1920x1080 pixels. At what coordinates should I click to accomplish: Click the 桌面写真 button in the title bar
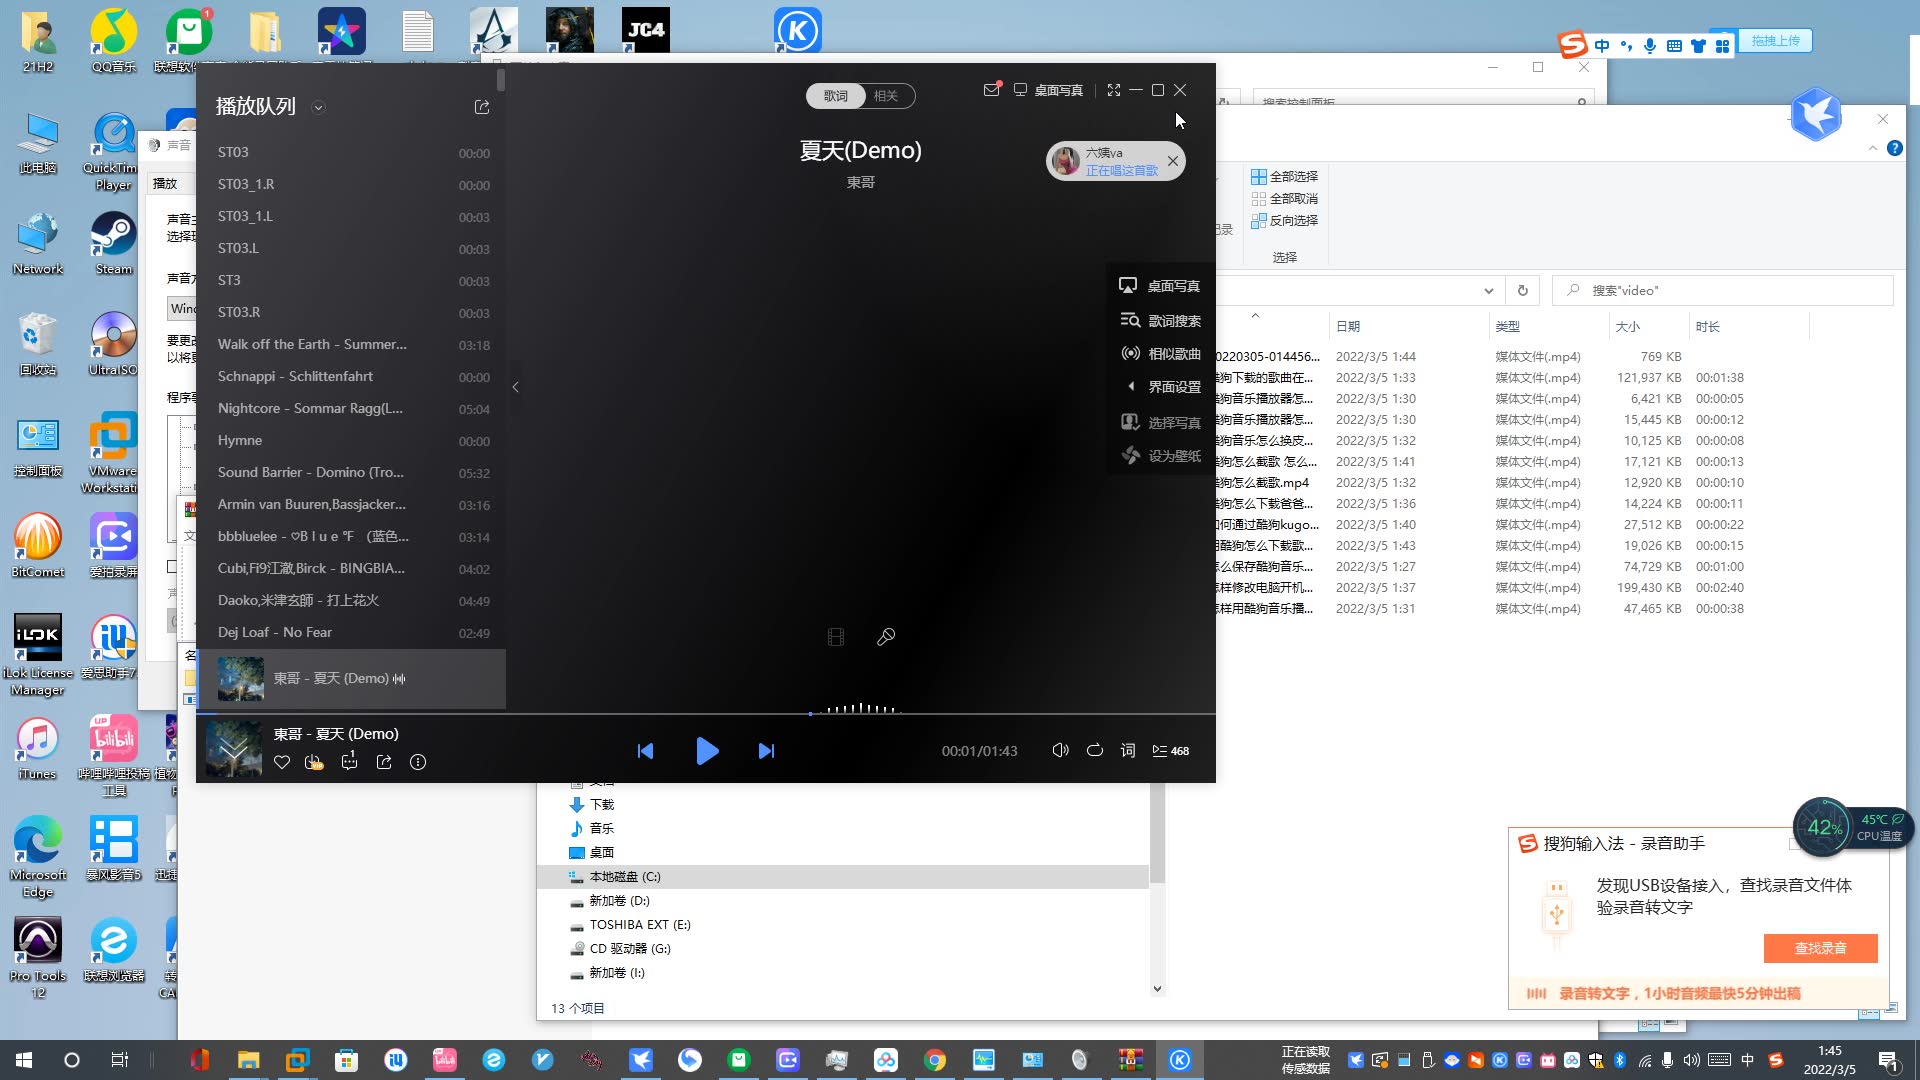click(x=1049, y=90)
